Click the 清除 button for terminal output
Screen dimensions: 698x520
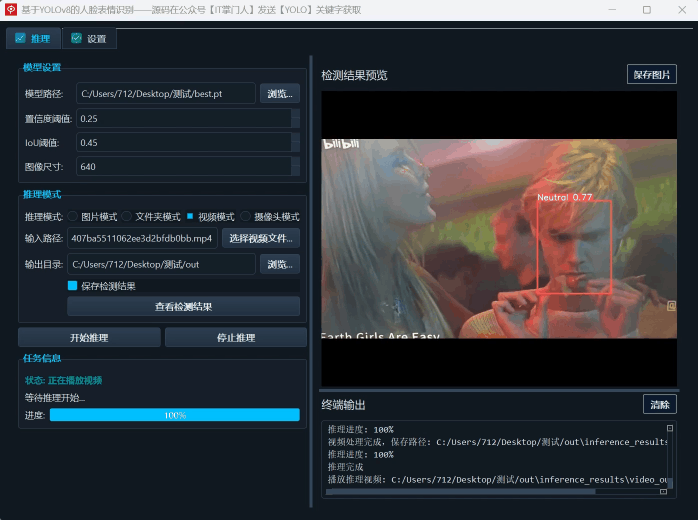coord(660,405)
